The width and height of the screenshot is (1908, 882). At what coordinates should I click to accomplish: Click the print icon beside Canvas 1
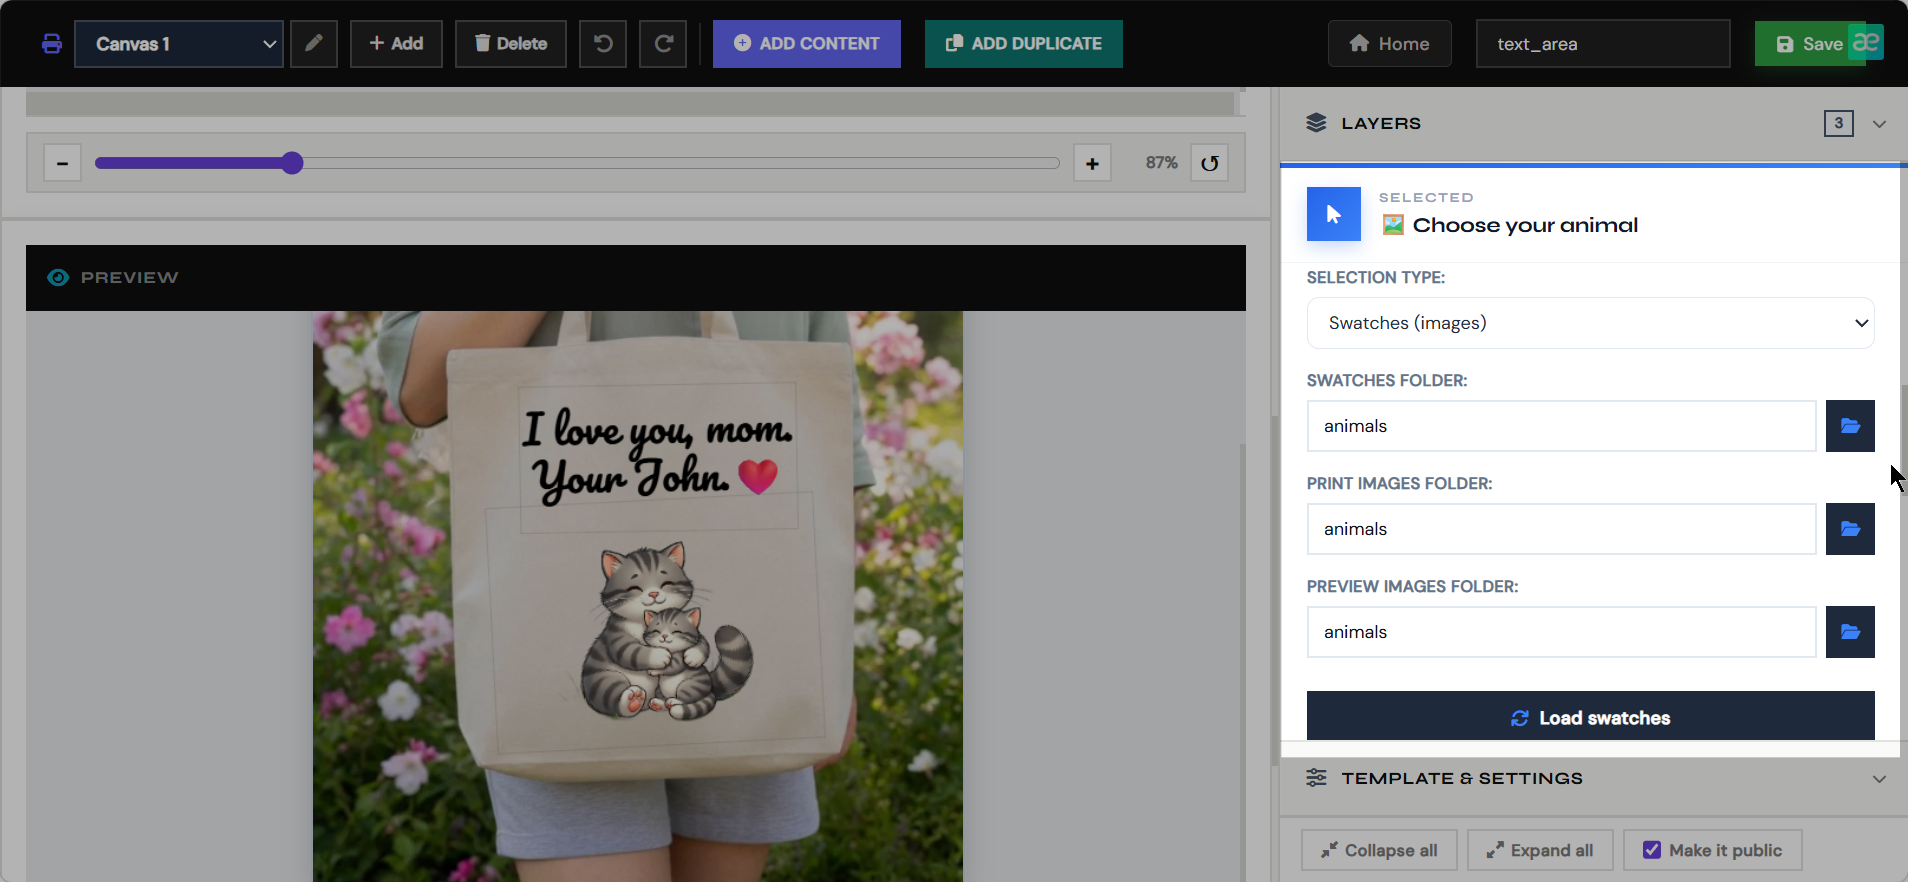[51, 44]
